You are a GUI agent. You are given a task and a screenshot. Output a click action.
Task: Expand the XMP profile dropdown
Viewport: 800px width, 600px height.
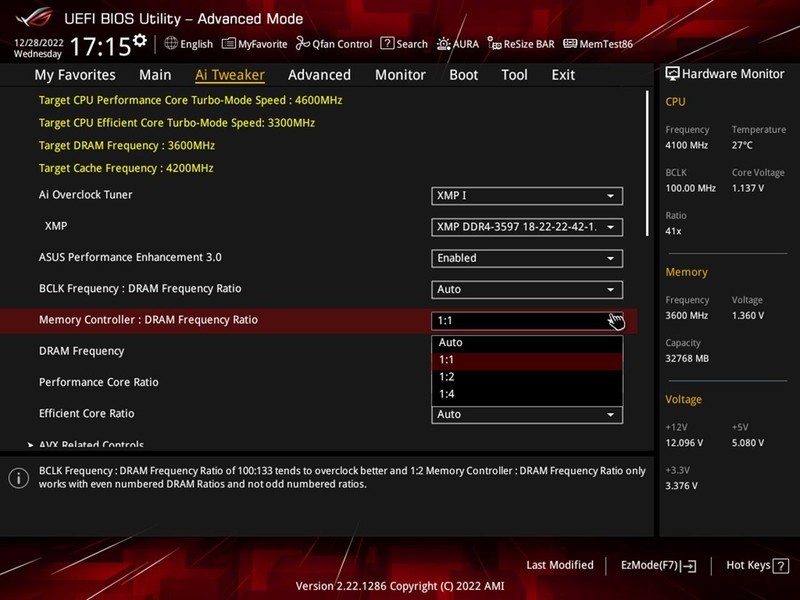tap(528, 227)
